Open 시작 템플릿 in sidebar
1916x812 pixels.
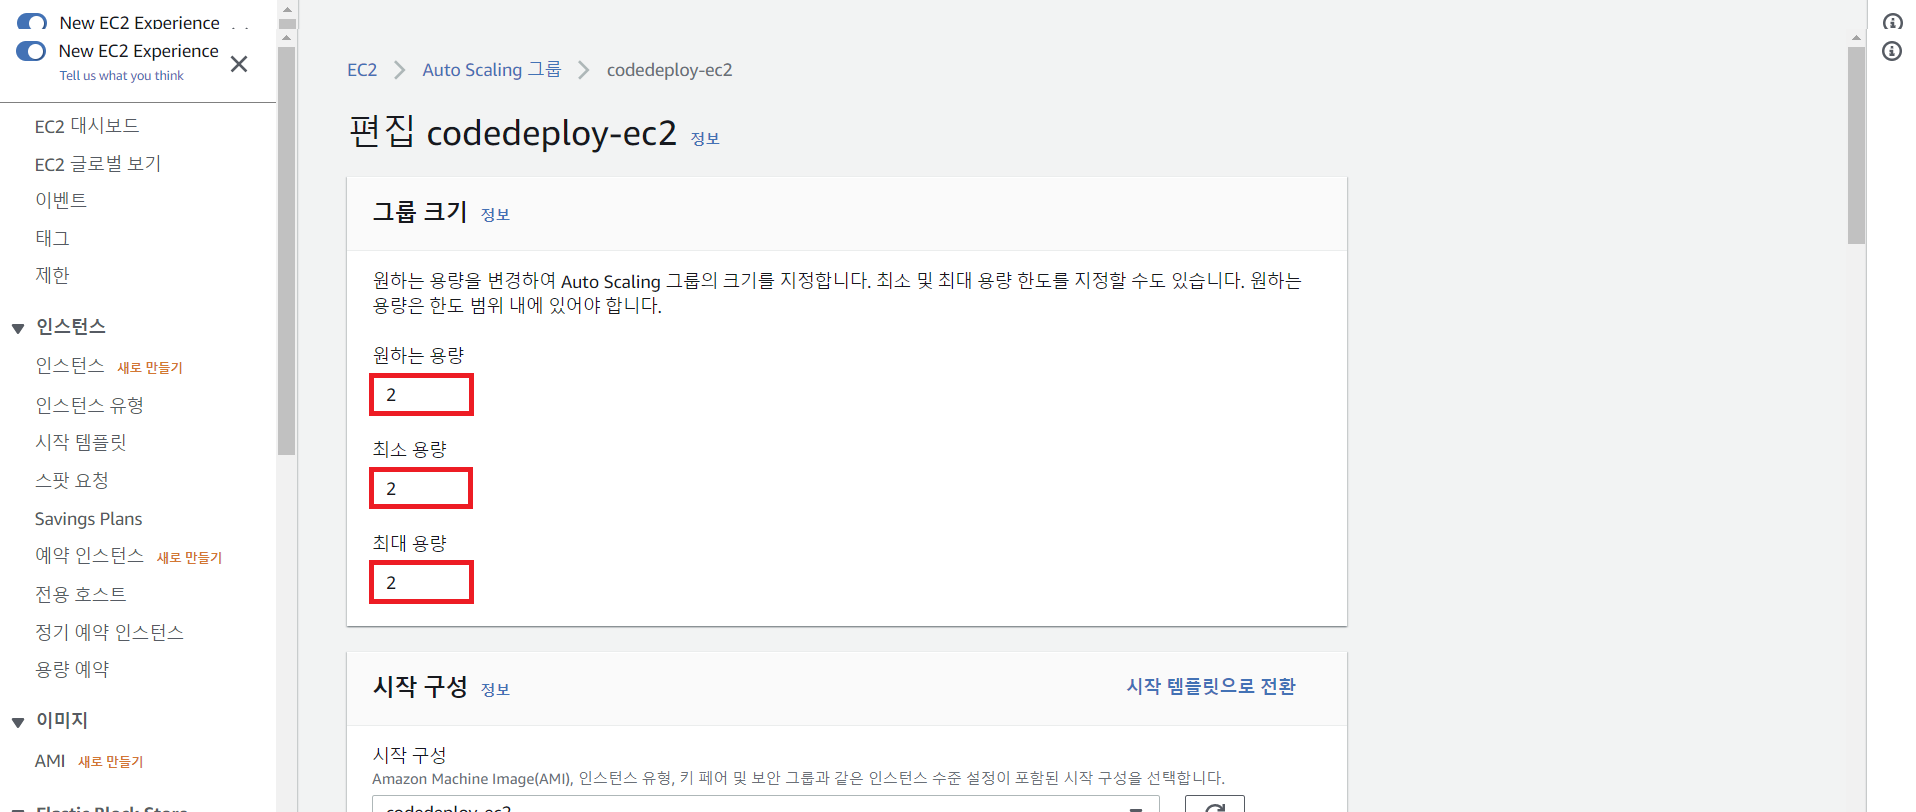[81, 442]
